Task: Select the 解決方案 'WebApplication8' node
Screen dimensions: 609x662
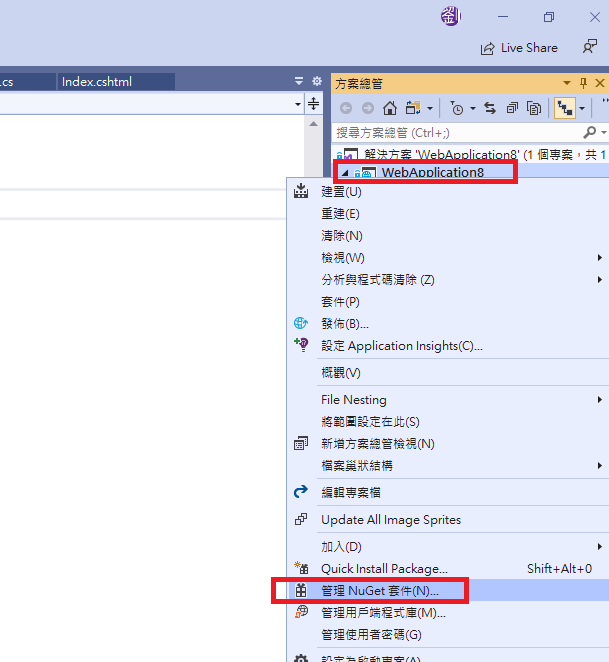Action: pos(470,155)
